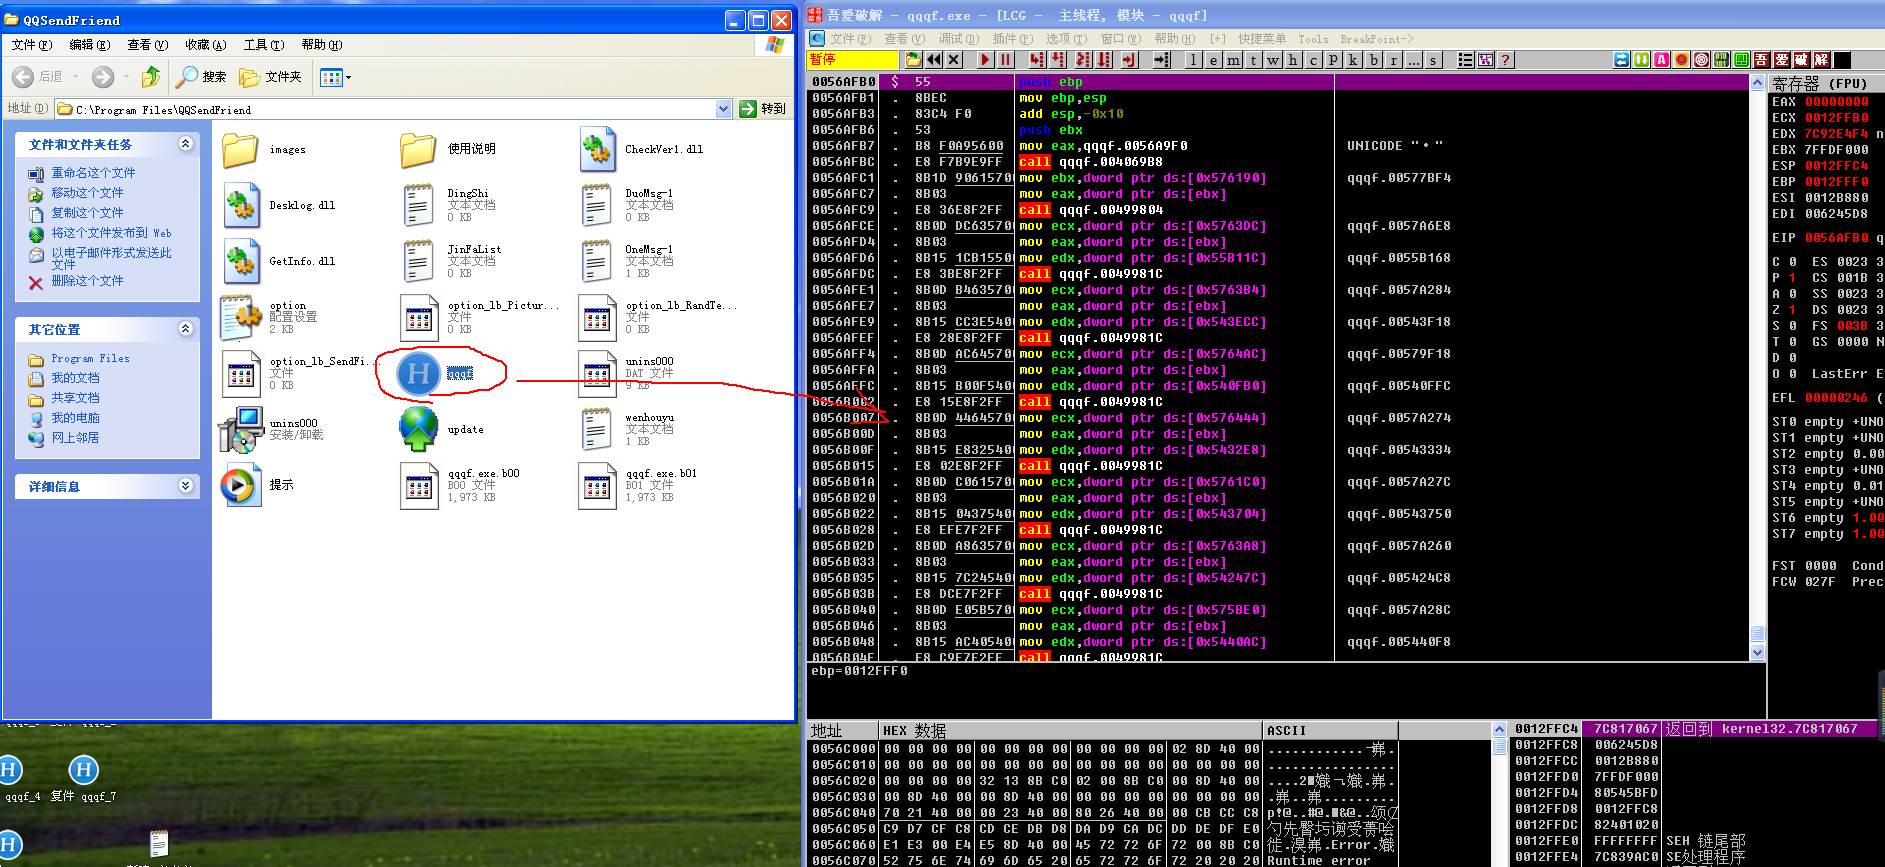Show Windows list via 'w' button
The width and height of the screenshot is (1885, 867).
point(1273,60)
